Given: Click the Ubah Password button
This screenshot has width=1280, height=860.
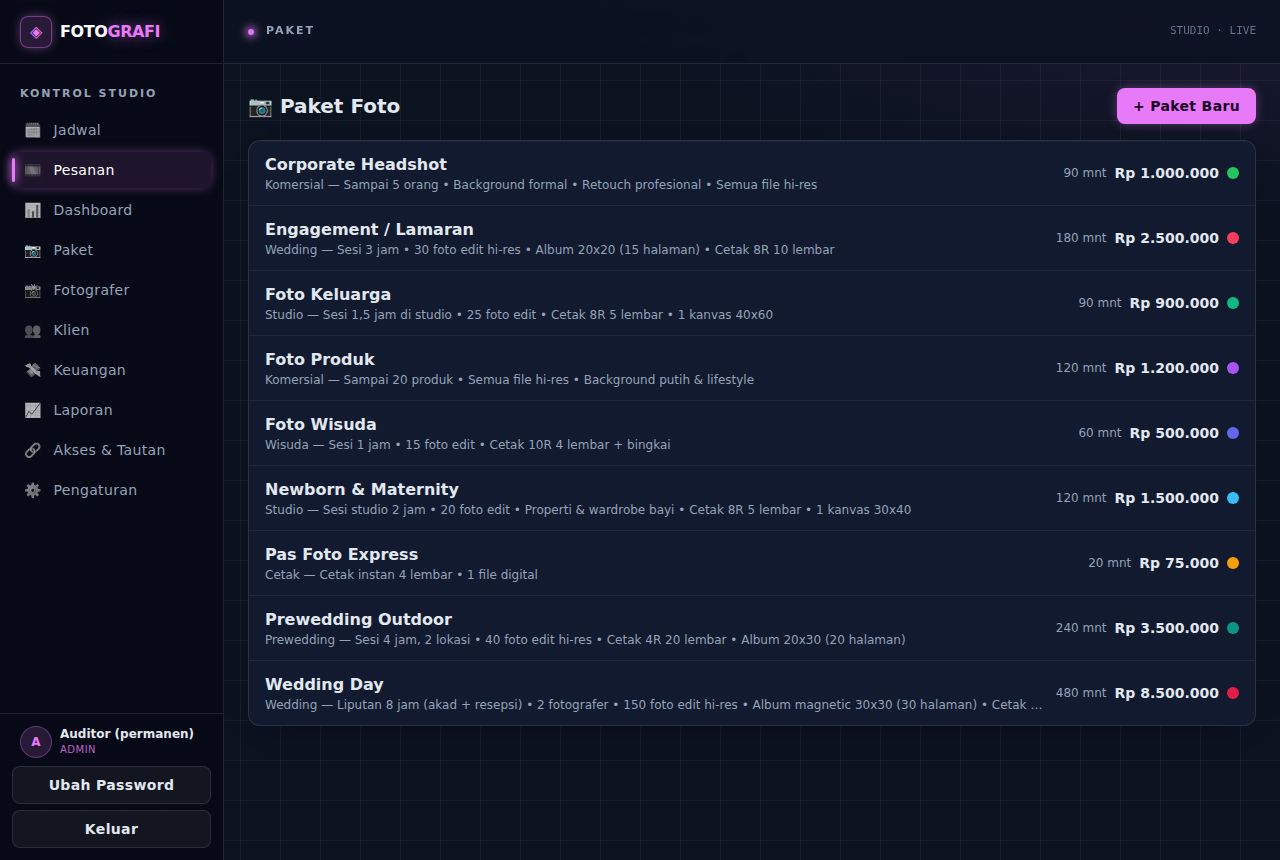Looking at the screenshot, I should 111,785.
